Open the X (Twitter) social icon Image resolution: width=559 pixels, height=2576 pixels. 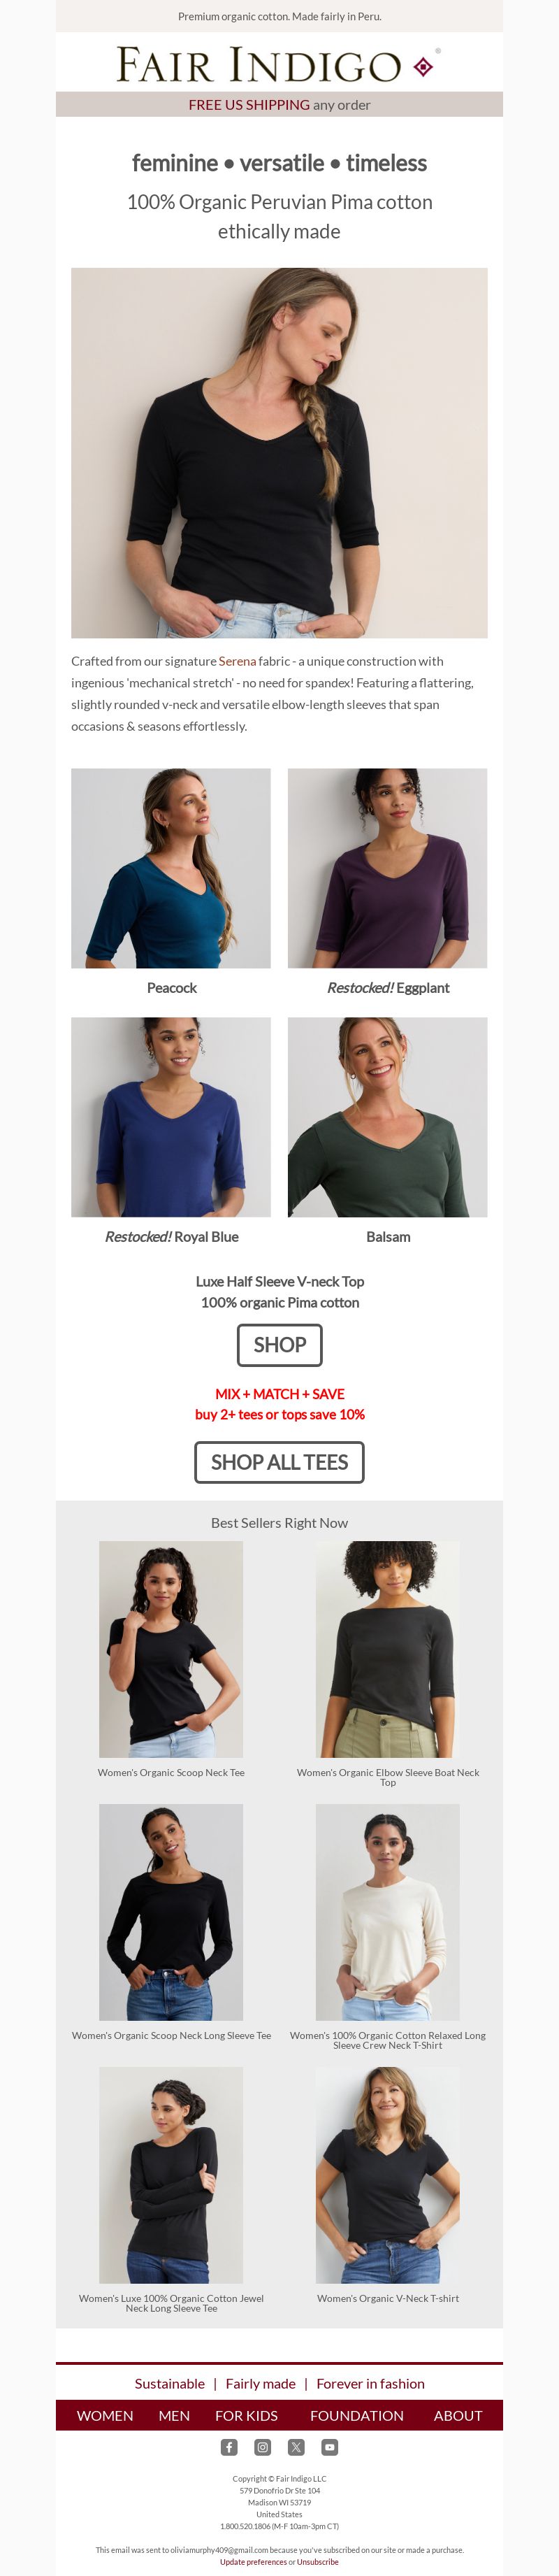click(296, 2447)
